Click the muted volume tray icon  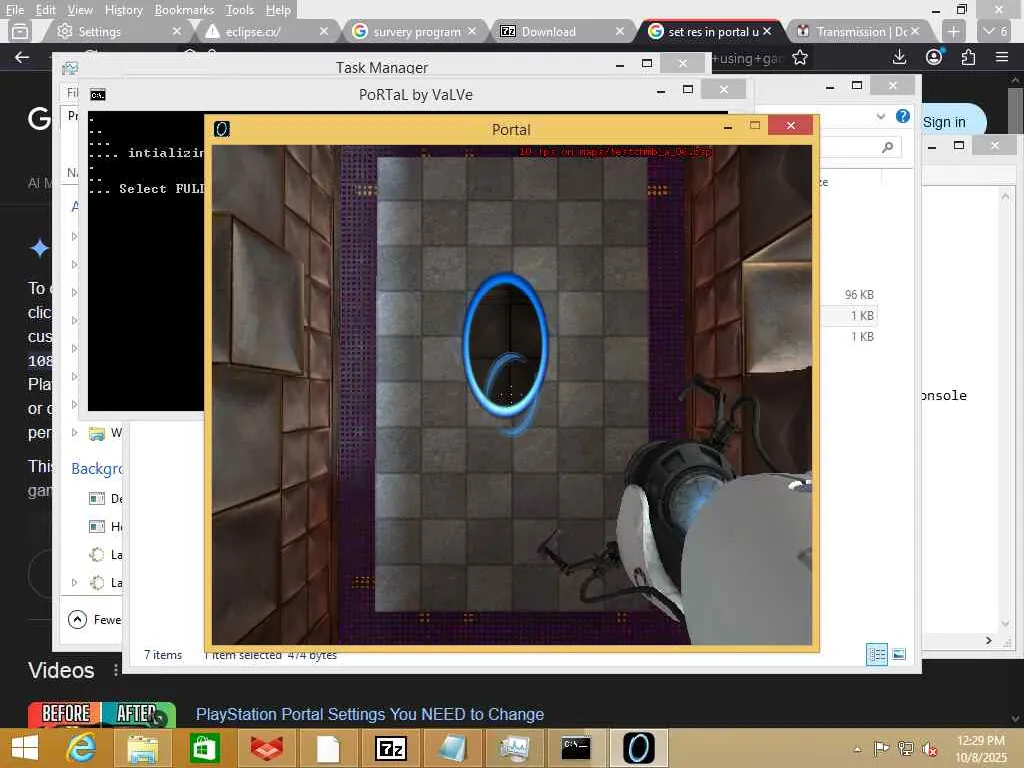[929, 749]
